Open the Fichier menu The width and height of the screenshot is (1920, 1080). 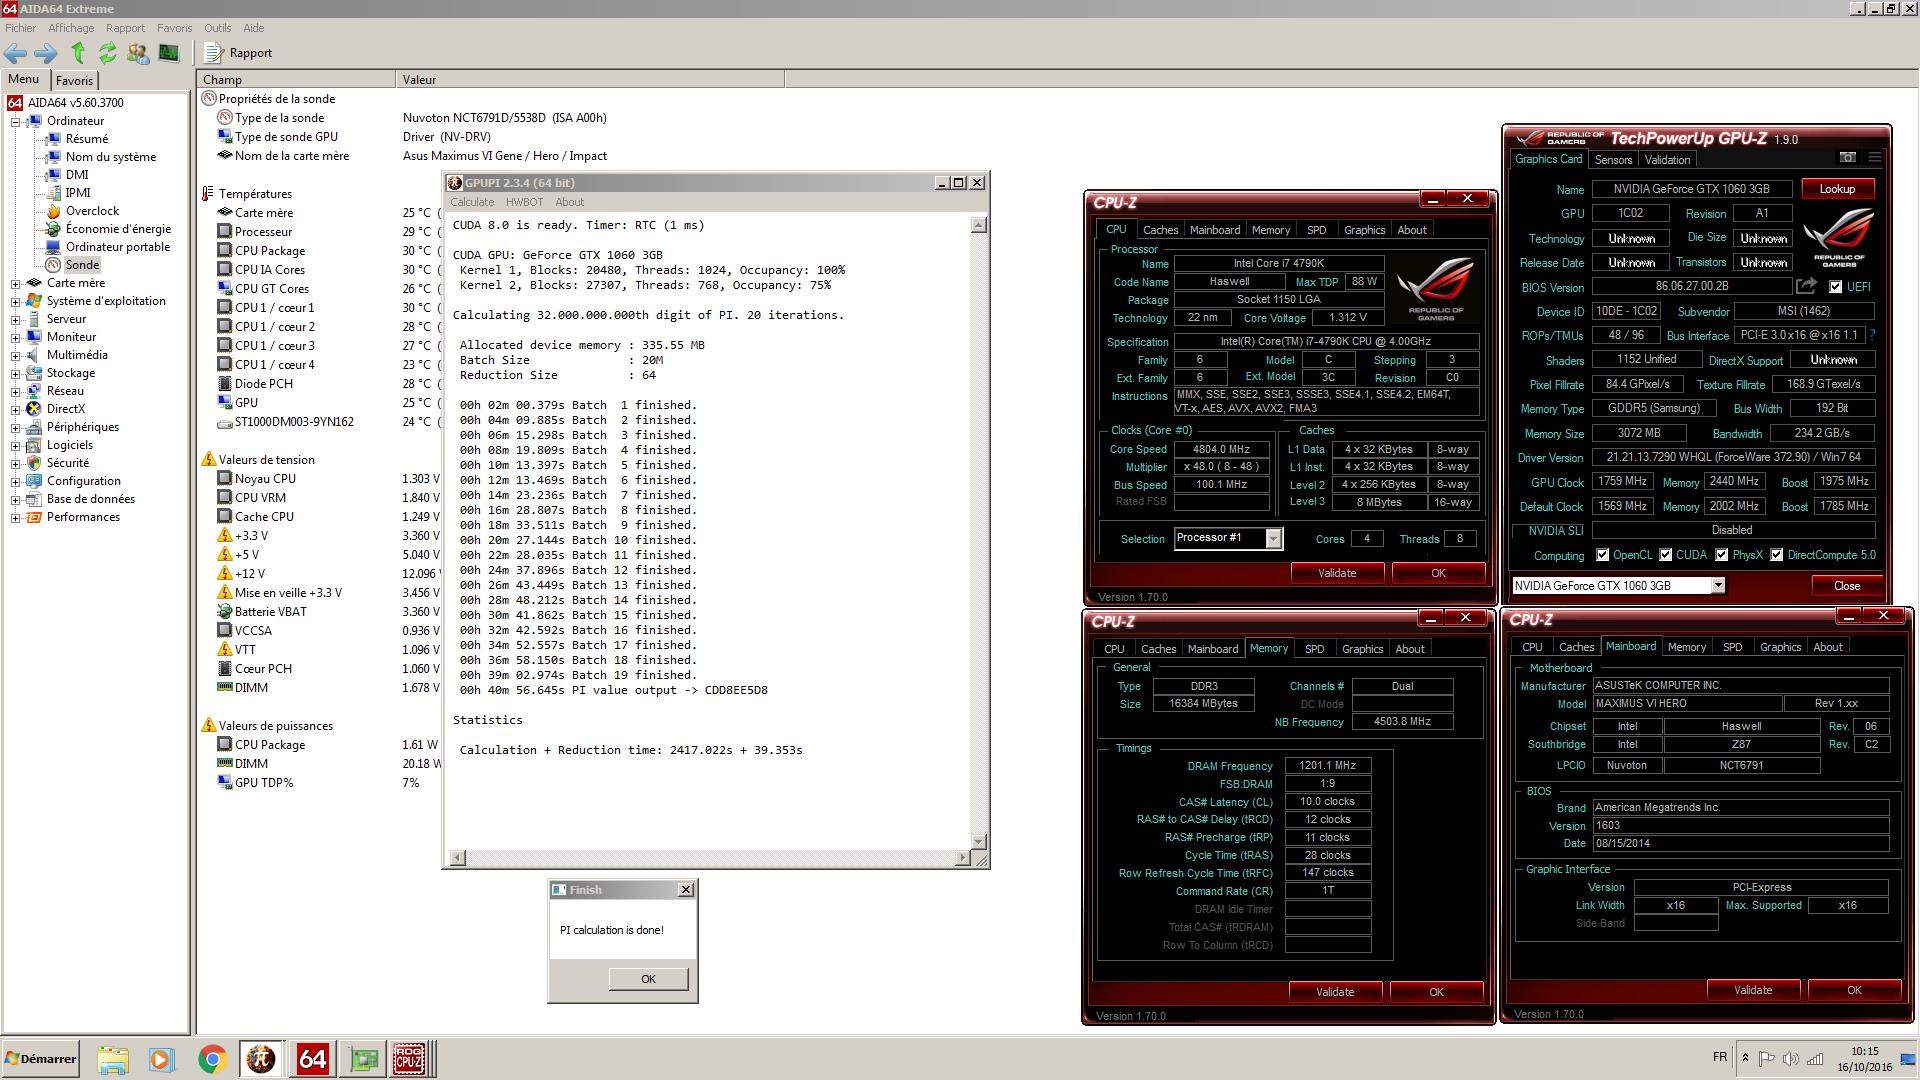20,28
